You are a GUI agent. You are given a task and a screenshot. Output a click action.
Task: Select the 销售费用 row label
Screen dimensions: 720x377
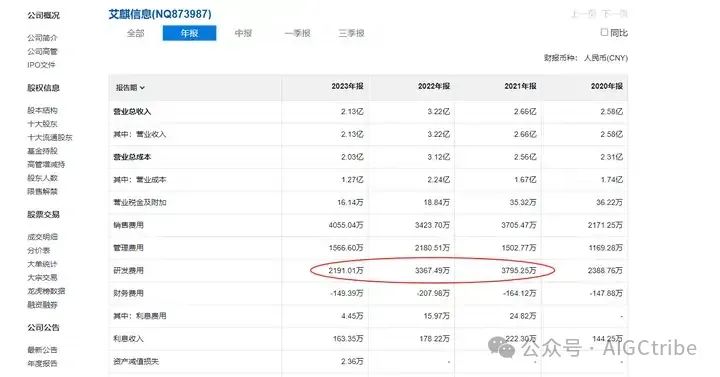tap(129, 225)
